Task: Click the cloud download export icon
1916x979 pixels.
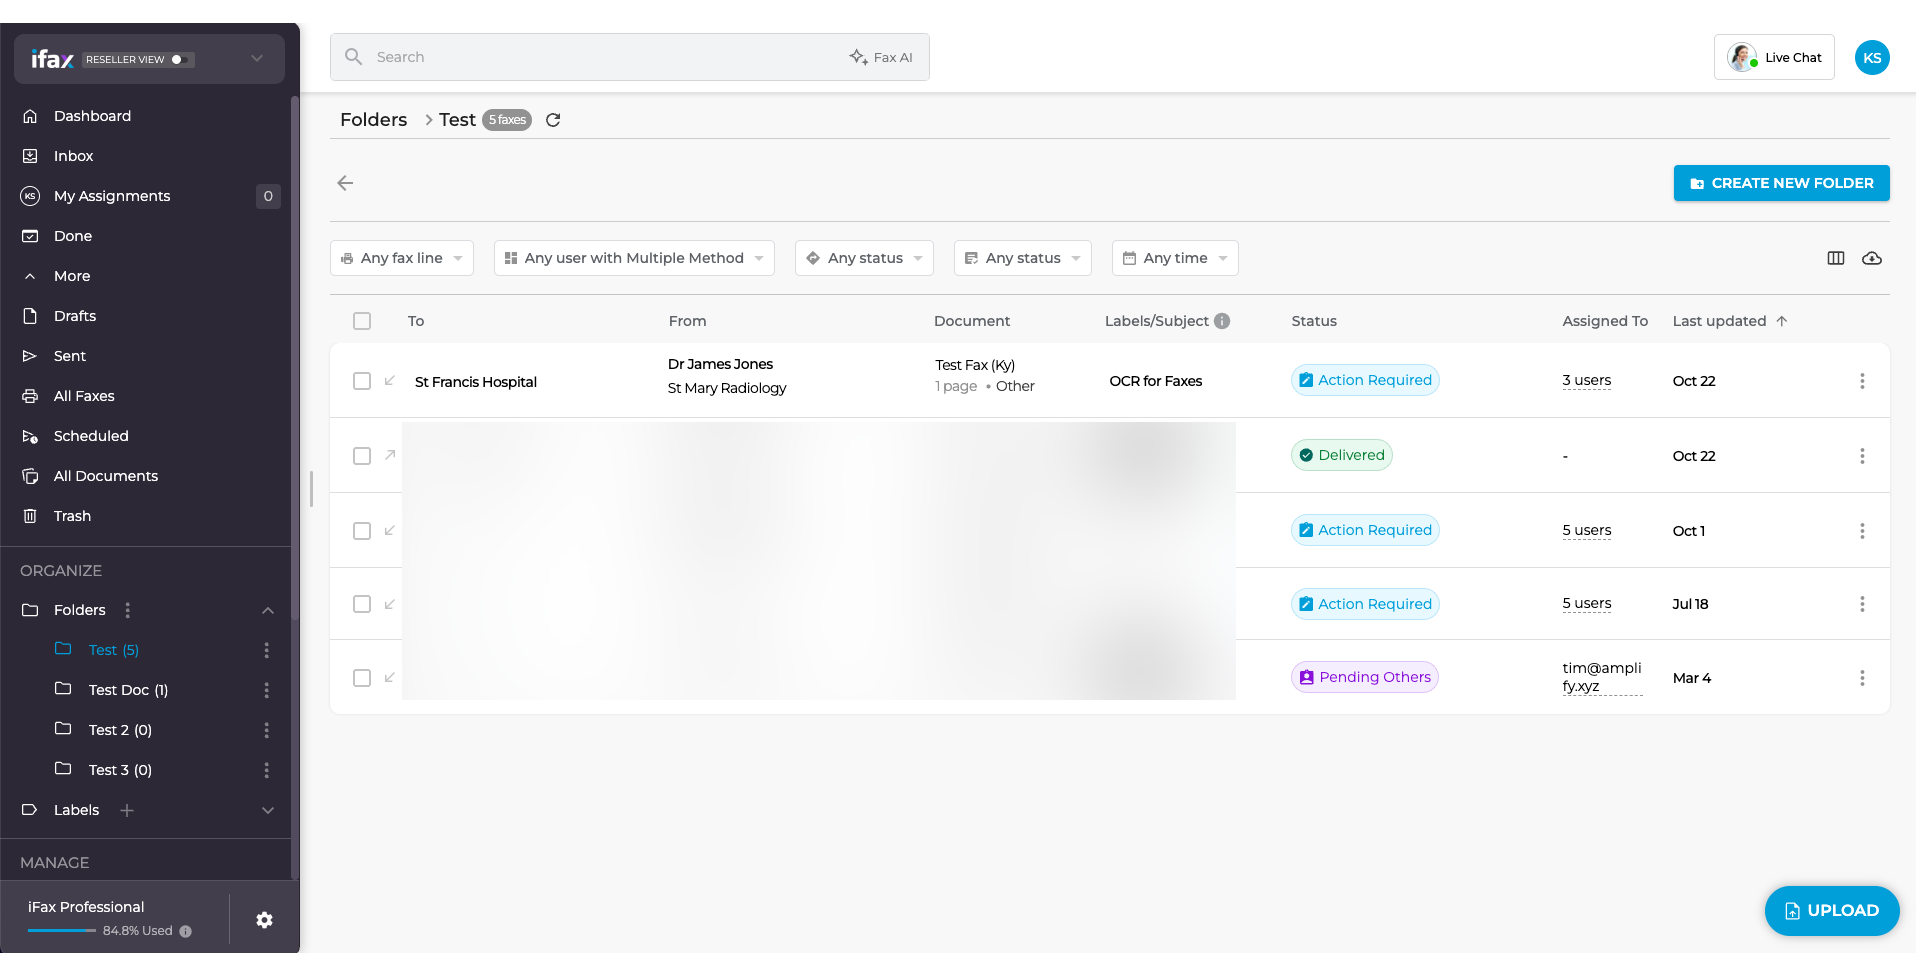Action: [x=1872, y=258]
